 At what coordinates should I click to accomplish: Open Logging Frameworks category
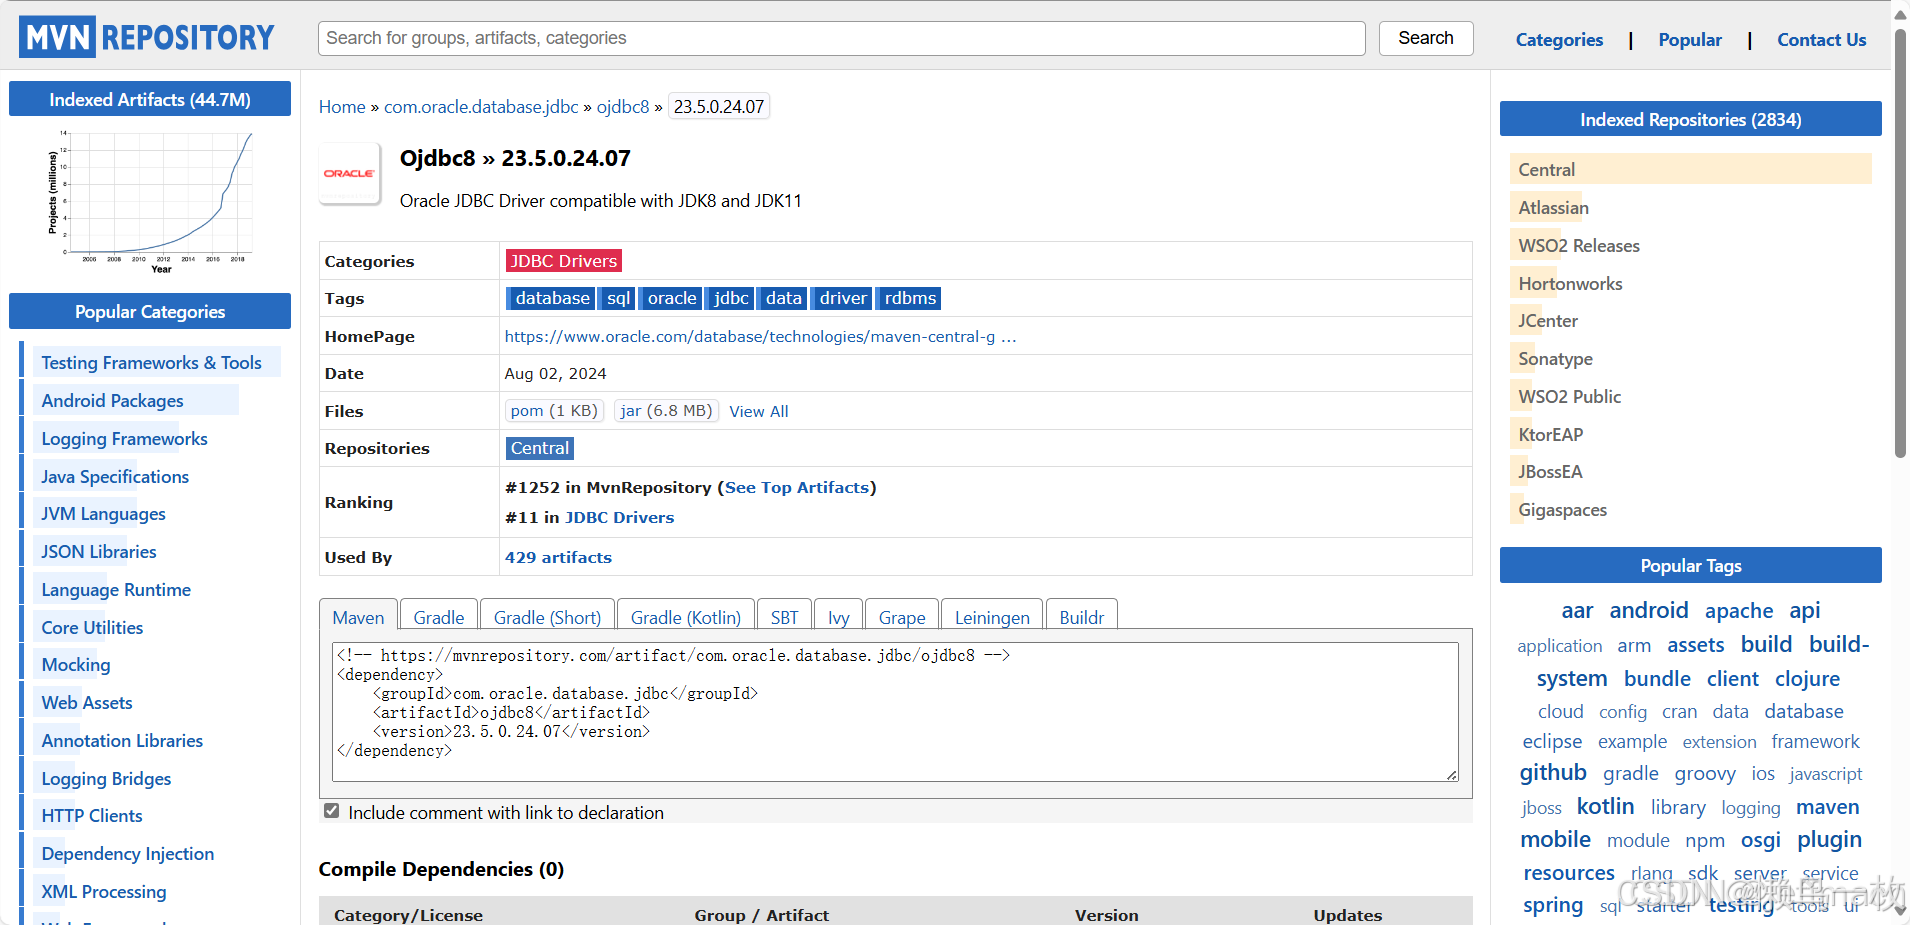125,439
